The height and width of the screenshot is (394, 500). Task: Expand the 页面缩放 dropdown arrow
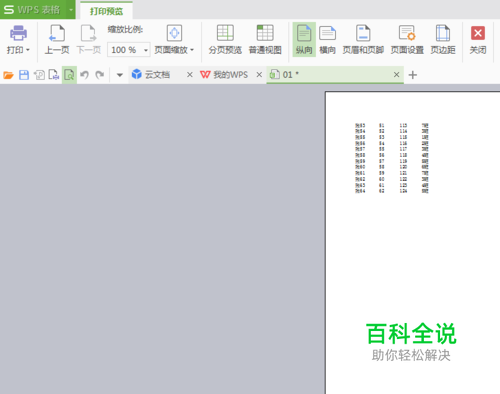pos(192,50)
